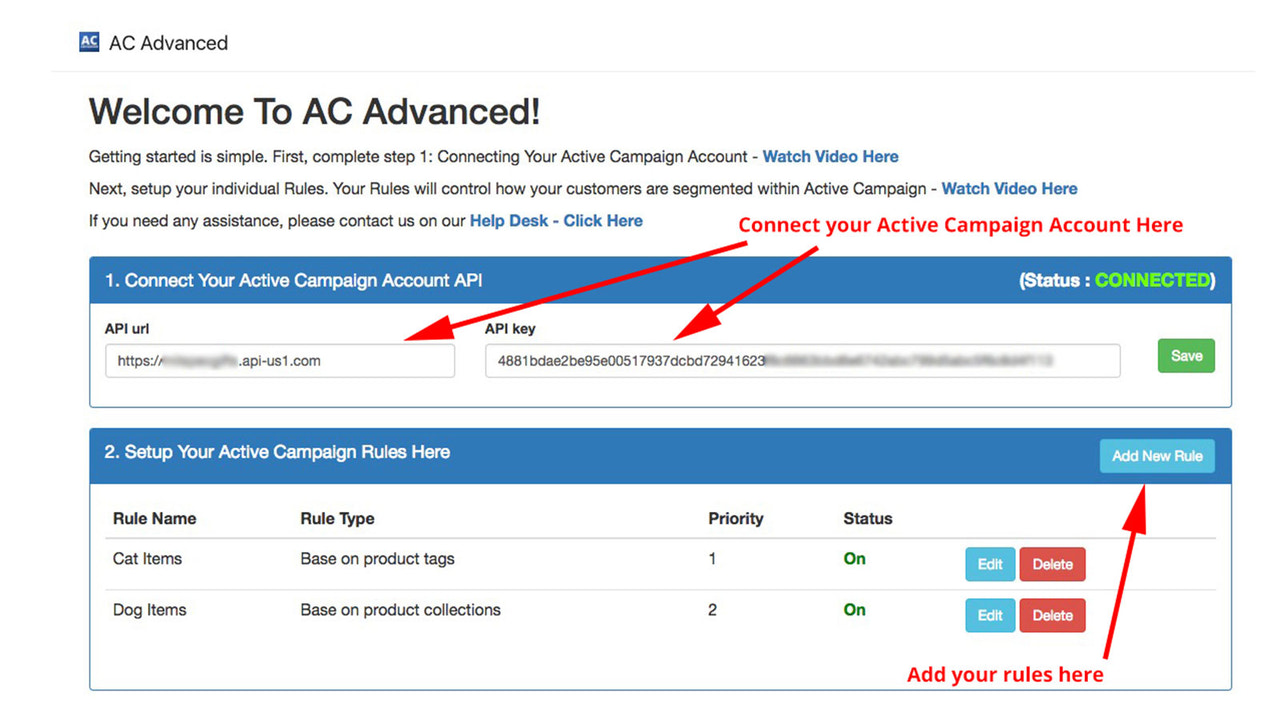Click the AC Advanced header title

point(168,43)
